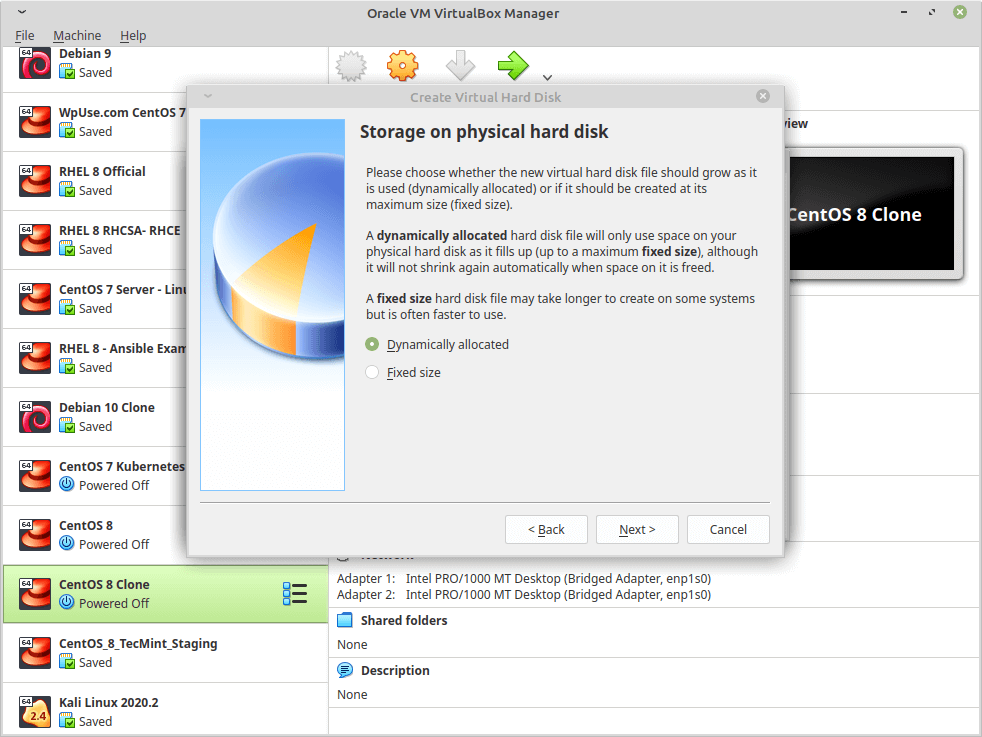The height and width of the screenshot is (737, 982).
Task: Close the Create Virtual Hard Disk dialog
Action: (763, 96)
